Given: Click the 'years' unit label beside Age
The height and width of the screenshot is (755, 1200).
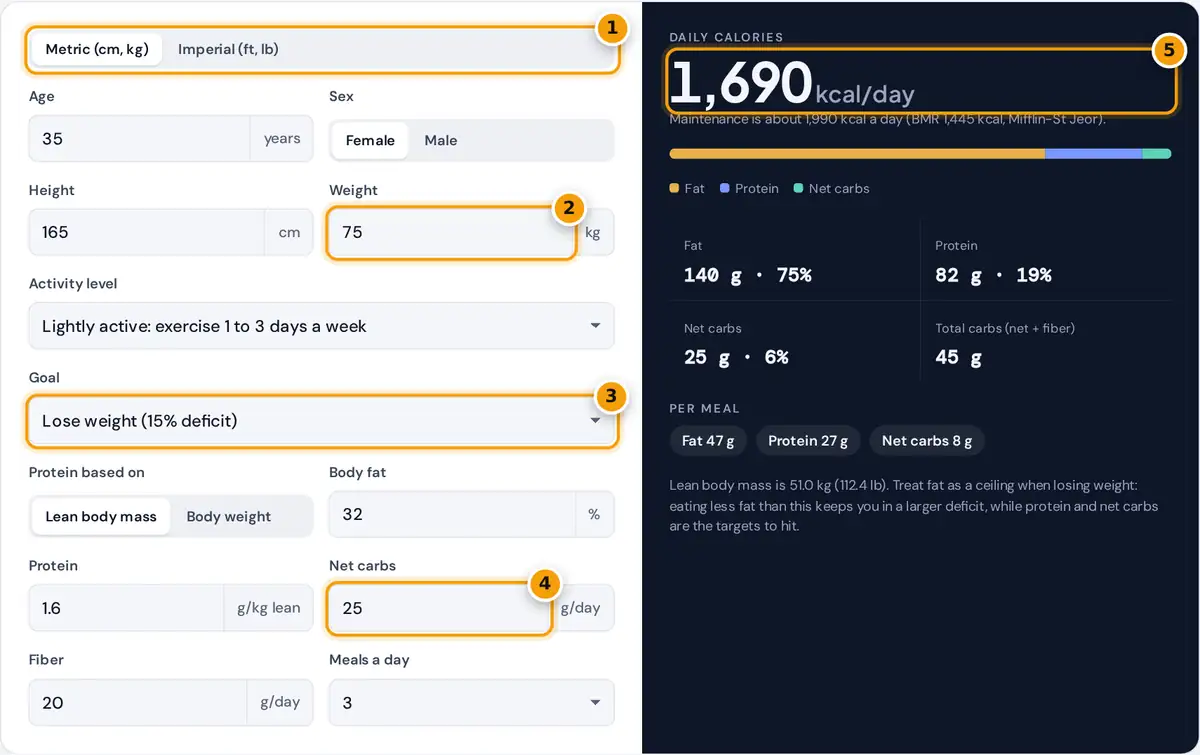Looking at the screenshot, I should pyautogui.click(x=282, y=139).
